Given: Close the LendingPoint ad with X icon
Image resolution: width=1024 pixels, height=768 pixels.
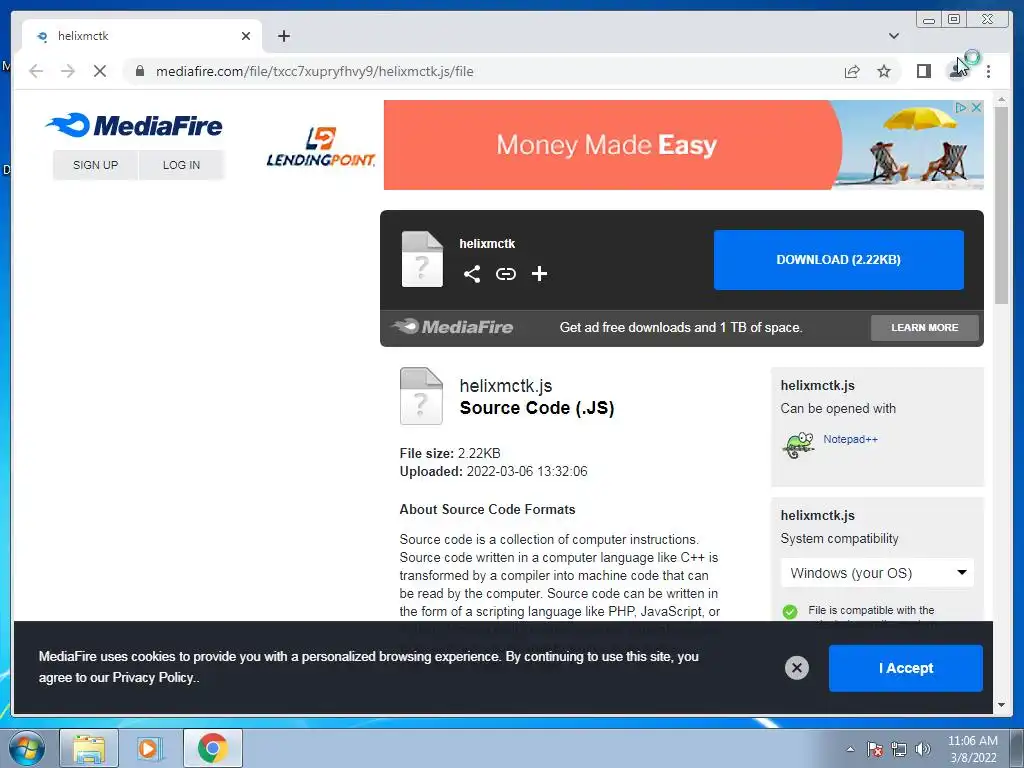Looking at the screenshot, I should tap(976, 107).
